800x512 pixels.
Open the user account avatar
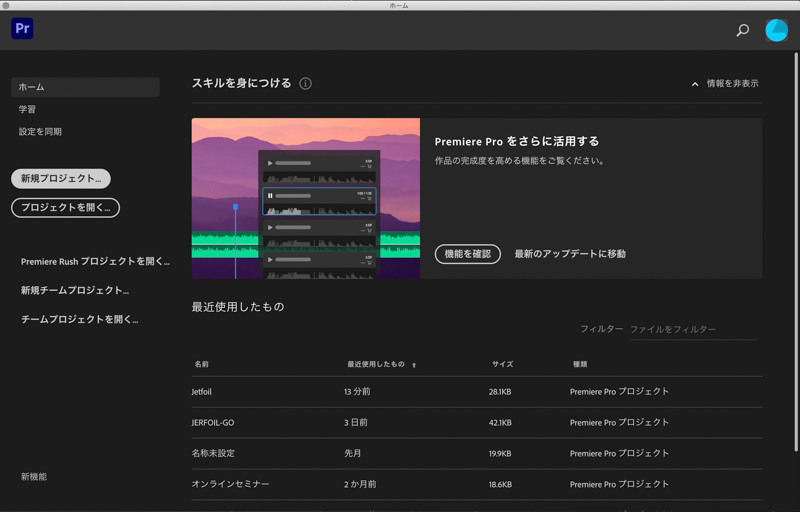pyautogui.click(x=776, y=30)
